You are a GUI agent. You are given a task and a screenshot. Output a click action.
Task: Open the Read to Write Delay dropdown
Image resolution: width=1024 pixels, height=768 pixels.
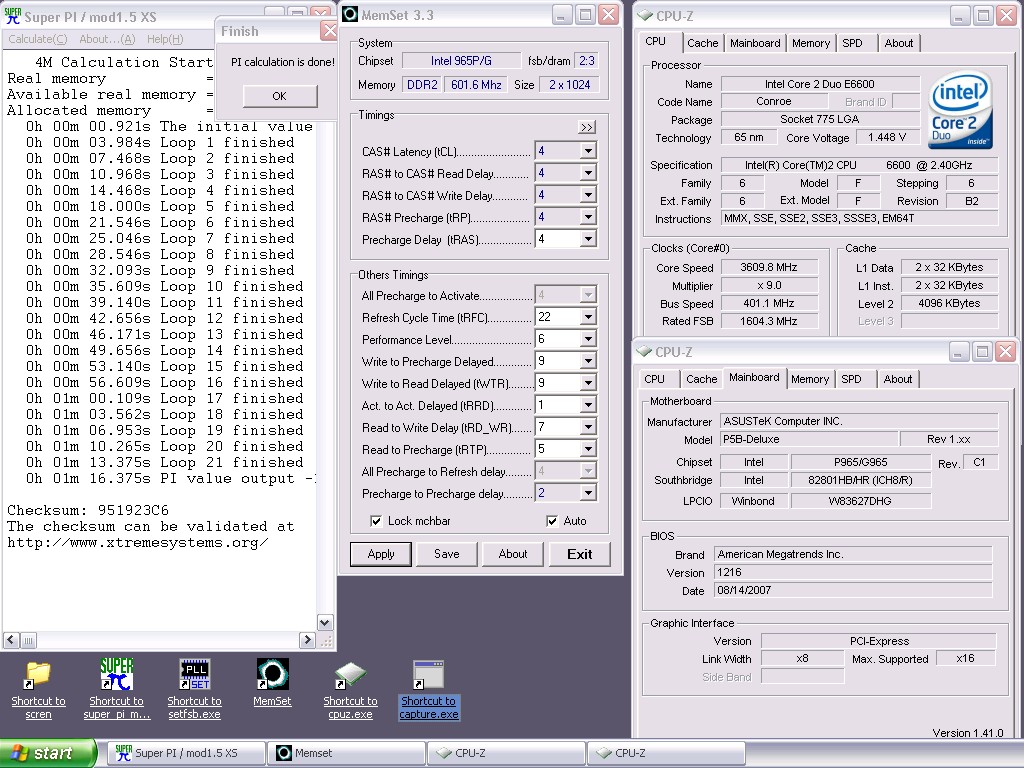coord(588,427)
